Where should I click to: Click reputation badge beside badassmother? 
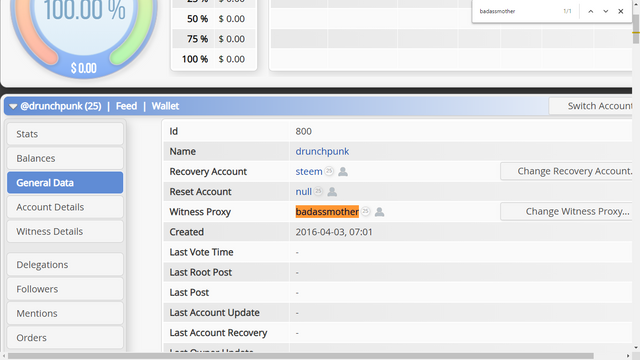tap(365, 211)
